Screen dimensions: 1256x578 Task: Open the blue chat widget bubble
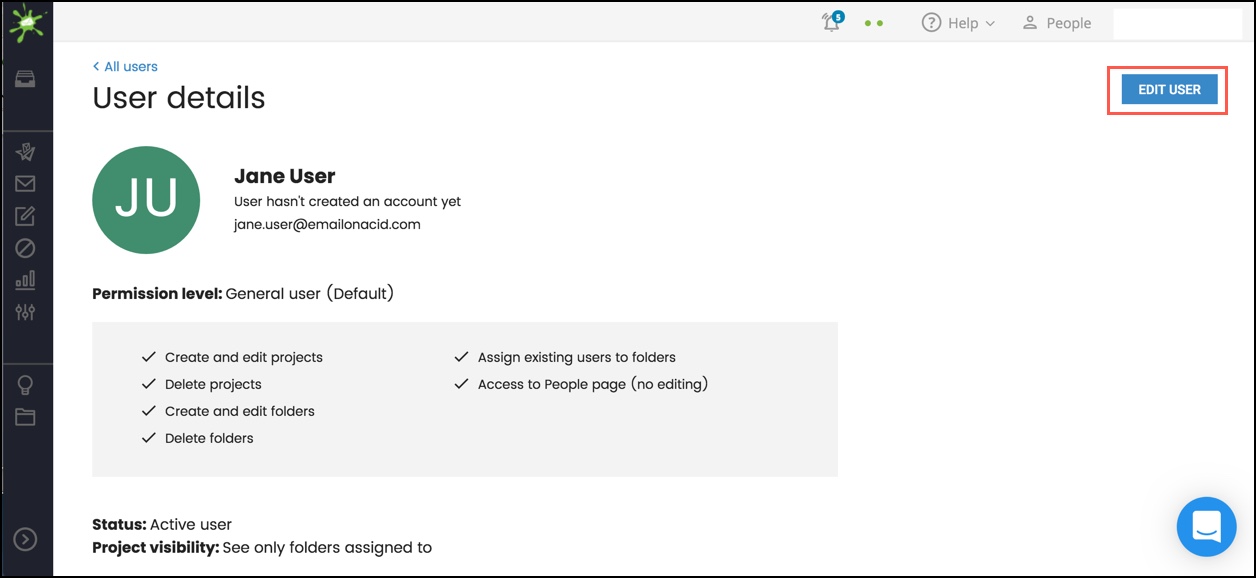[1207, 526]
